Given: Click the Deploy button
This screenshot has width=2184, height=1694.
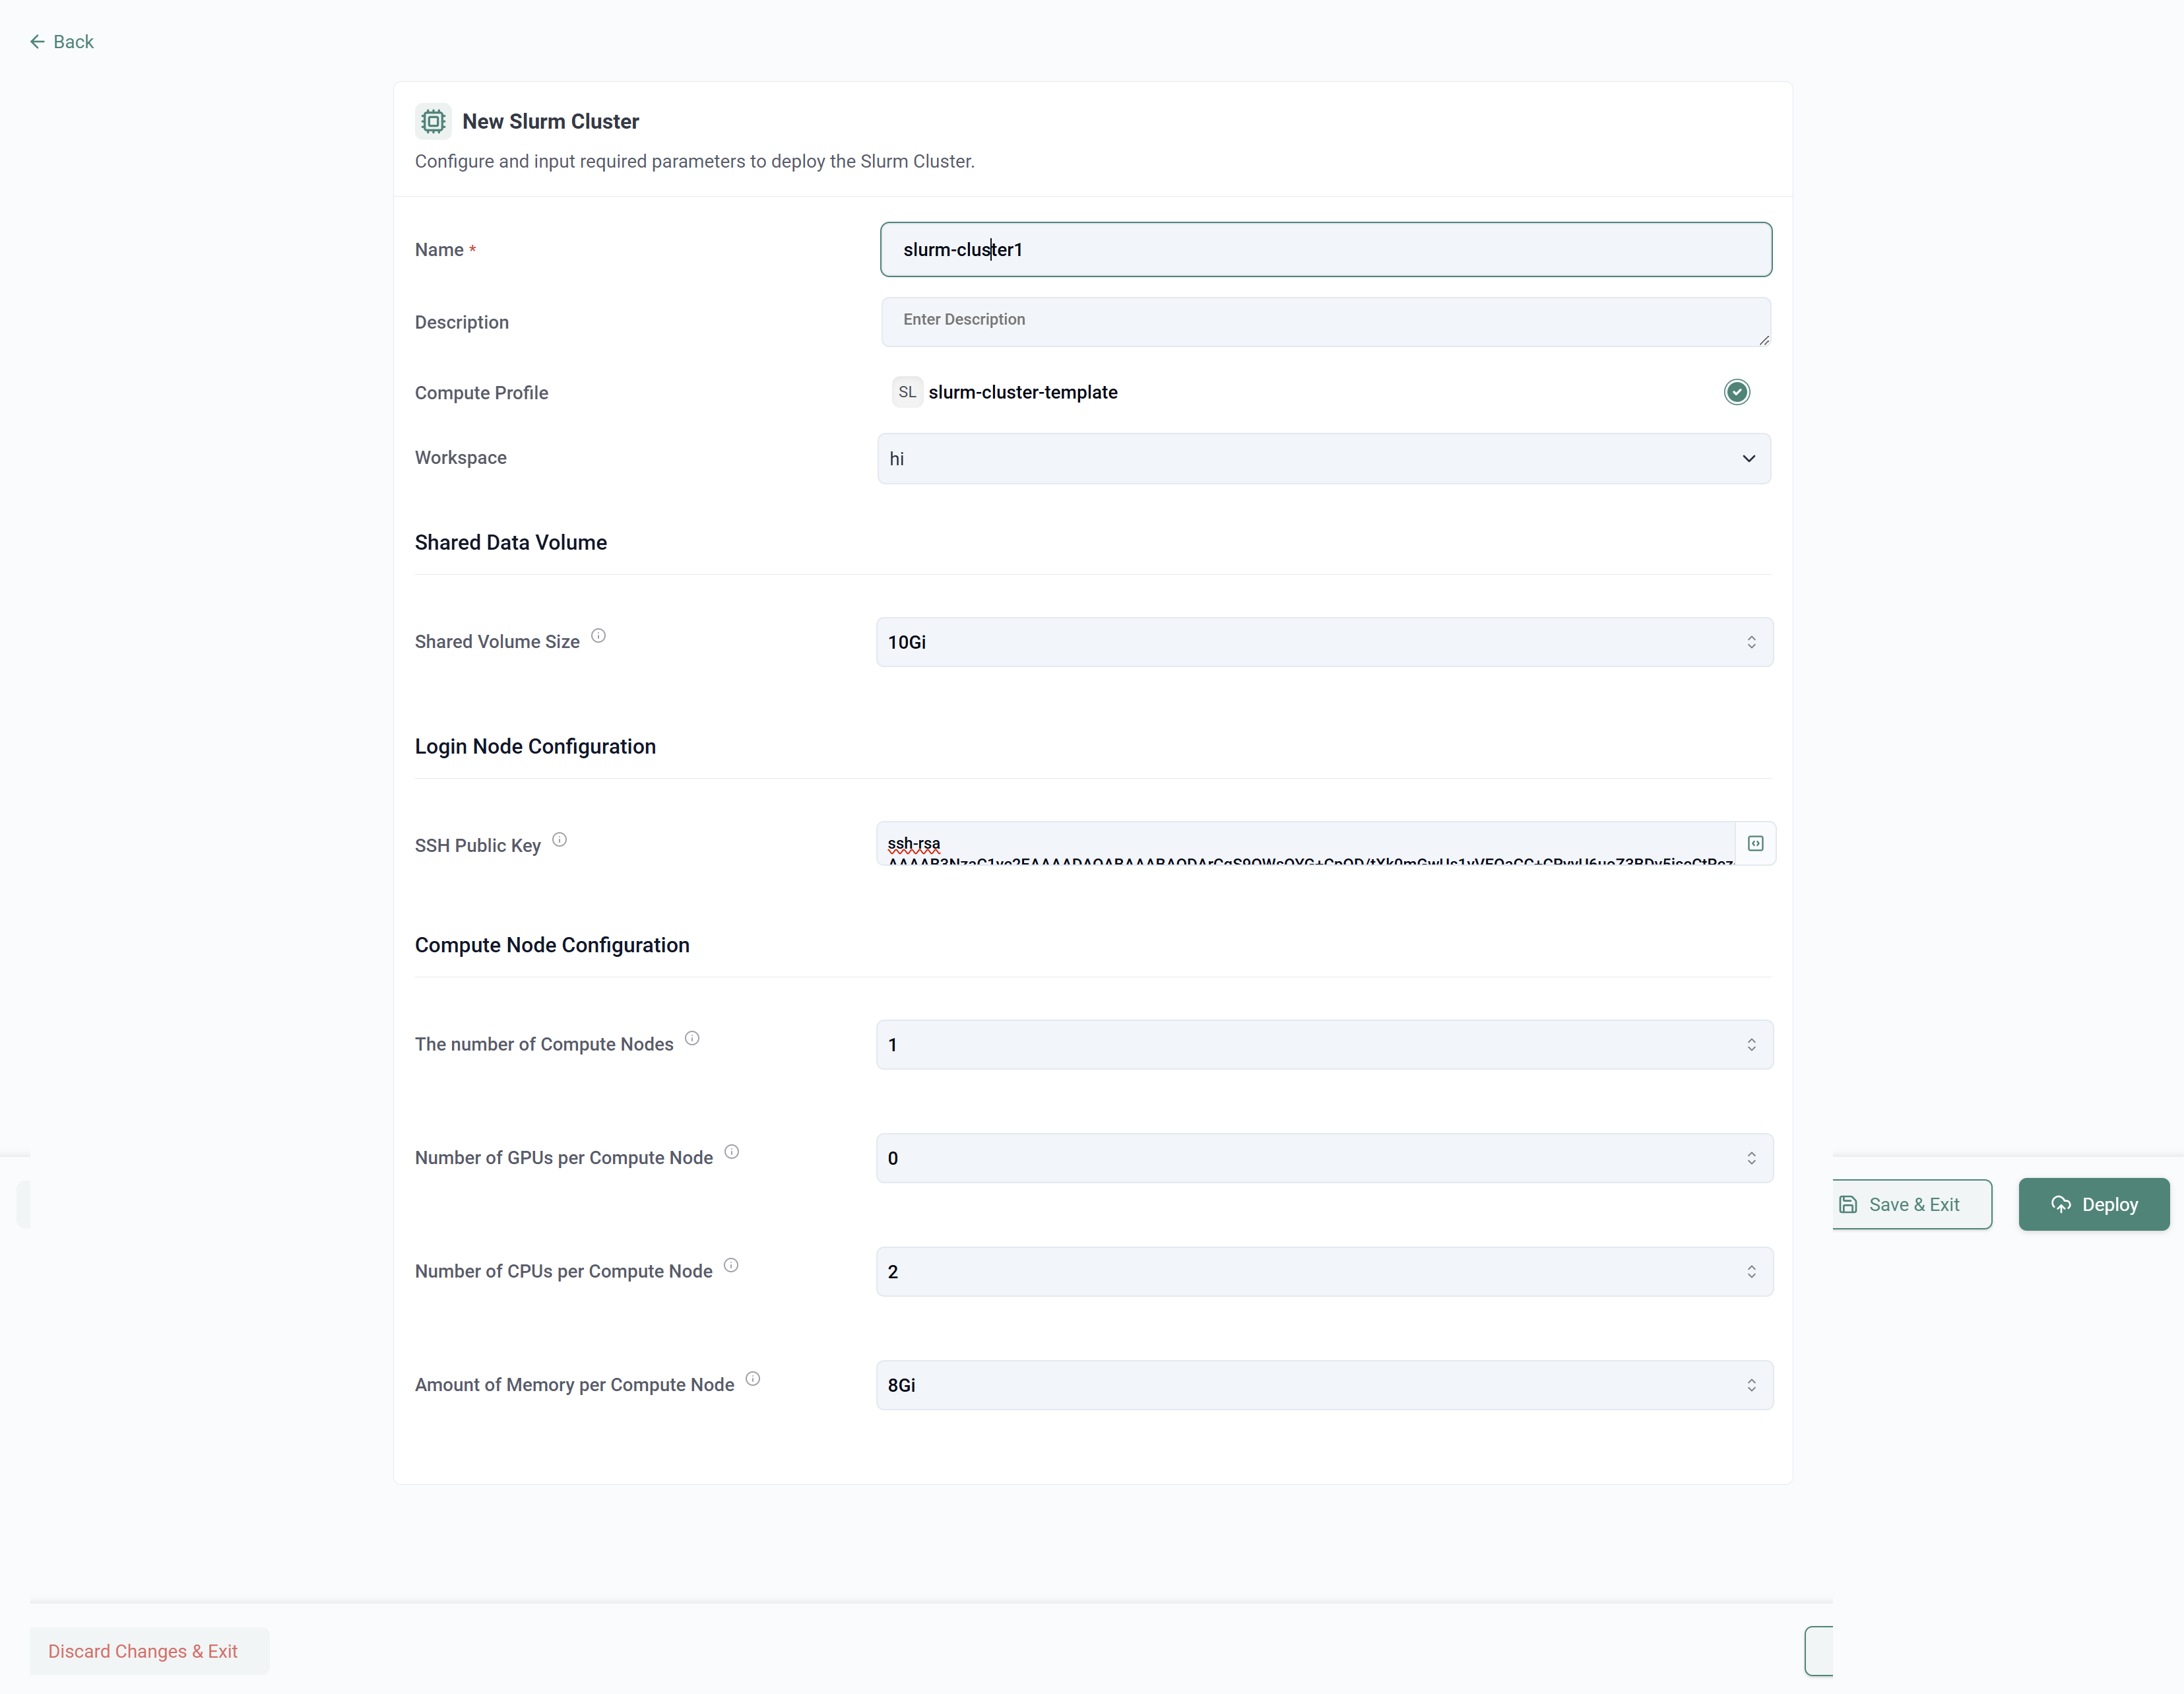Looking at the screenshot, I should tap(2093, 1205).
